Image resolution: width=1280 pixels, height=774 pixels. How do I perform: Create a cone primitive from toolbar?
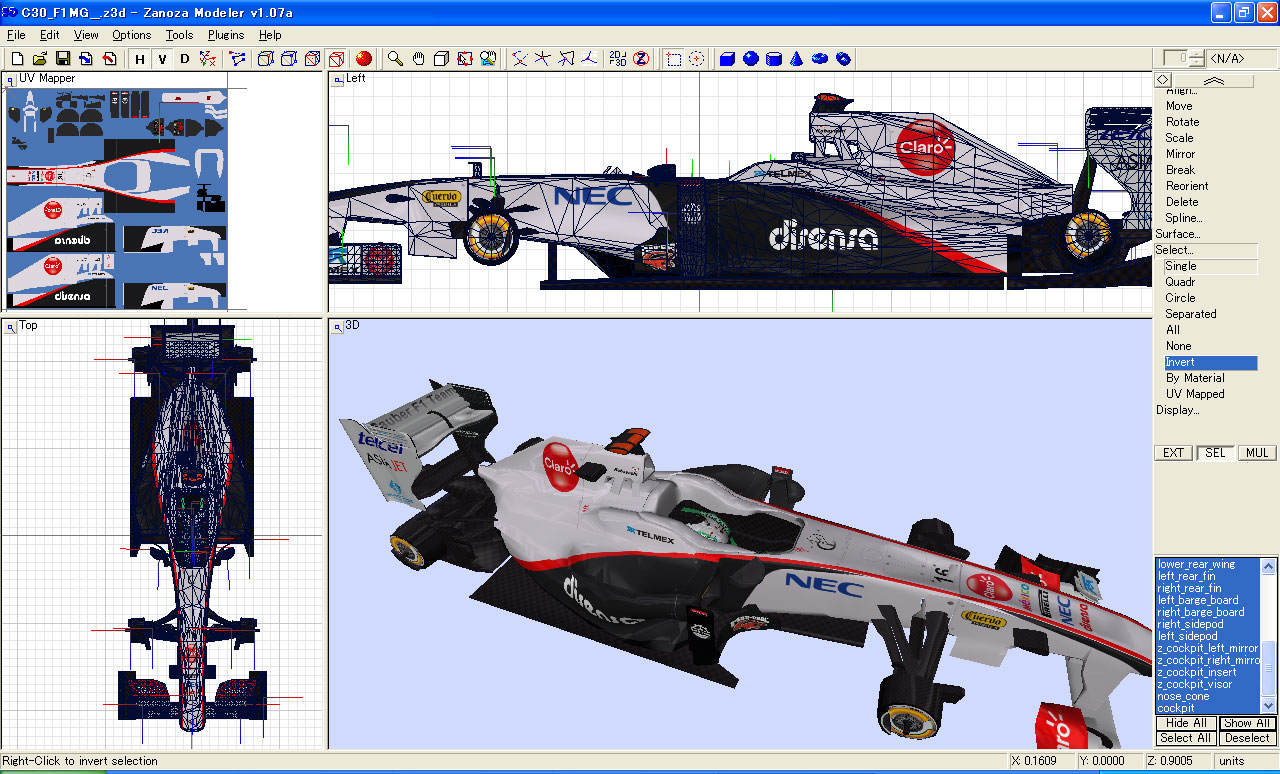[796, 59]
